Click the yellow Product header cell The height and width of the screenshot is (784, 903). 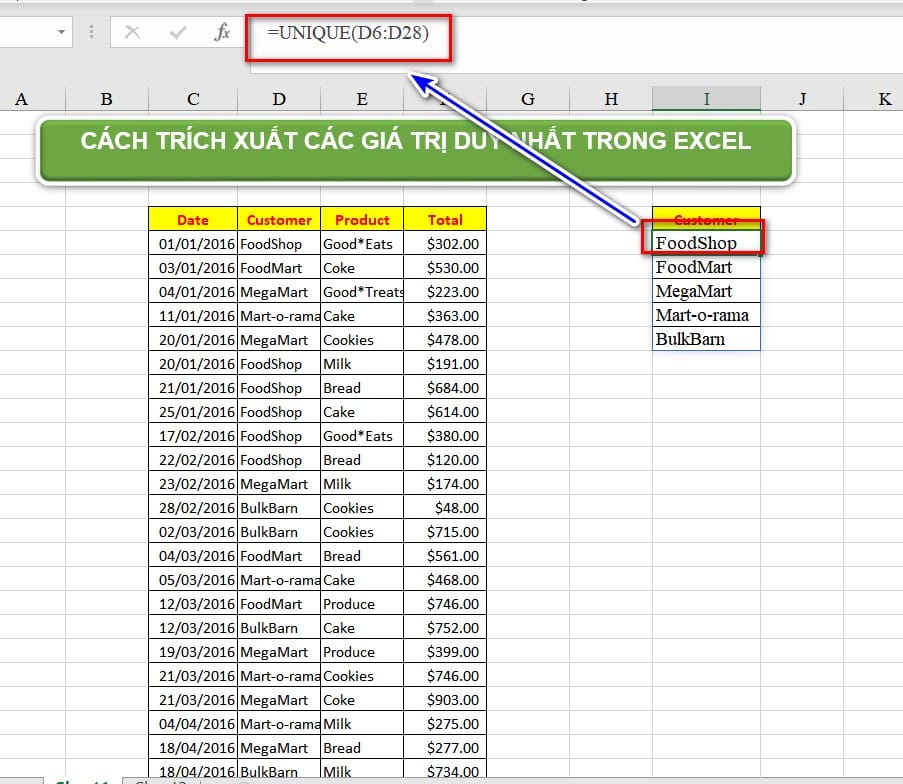tap(362, 220)
